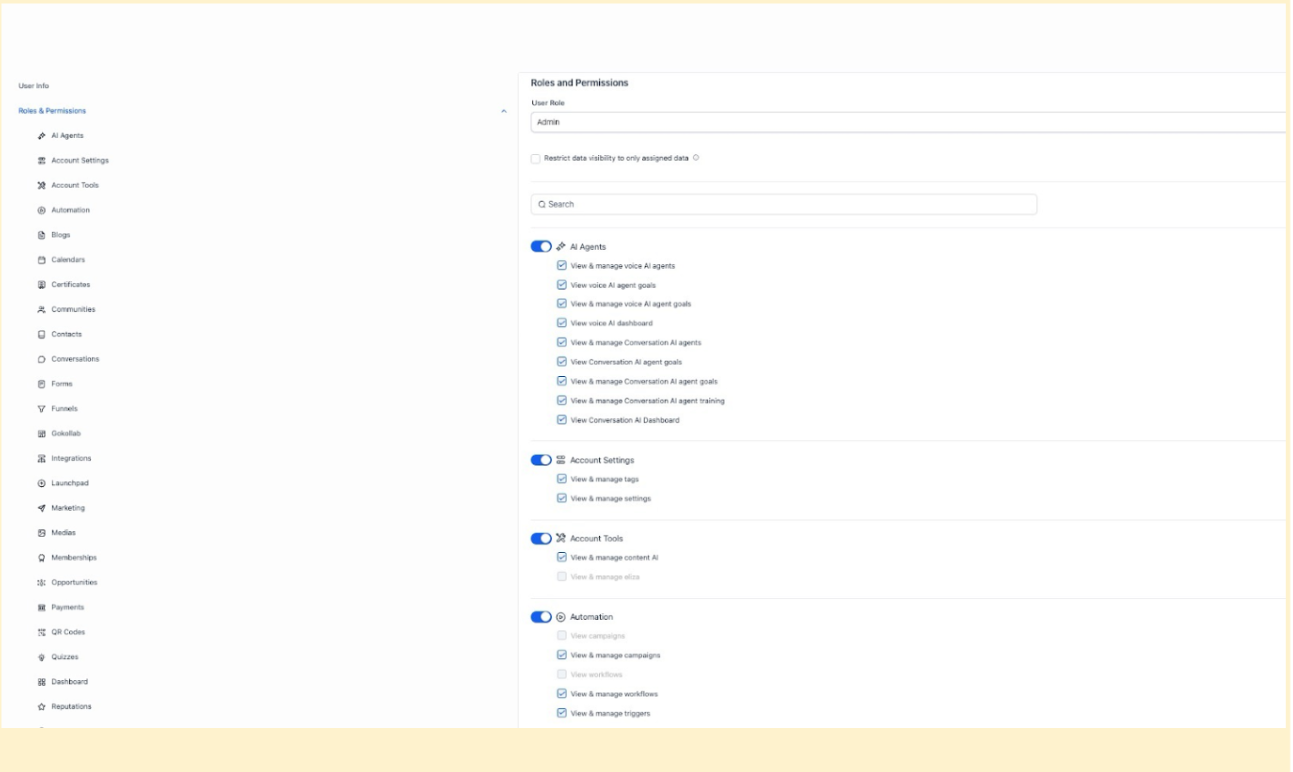Open the User Info section

pyautogui.click(x=34, y=86)
